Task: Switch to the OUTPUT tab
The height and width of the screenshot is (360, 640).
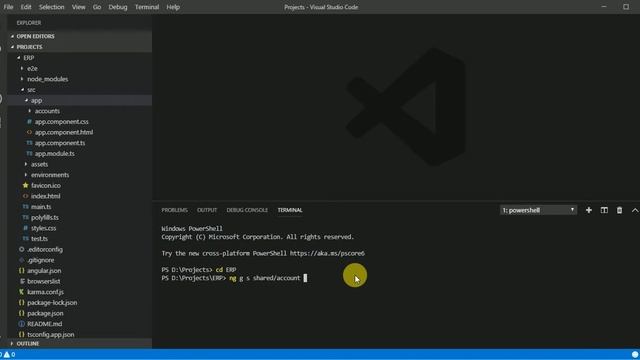Action: (207, 210)
